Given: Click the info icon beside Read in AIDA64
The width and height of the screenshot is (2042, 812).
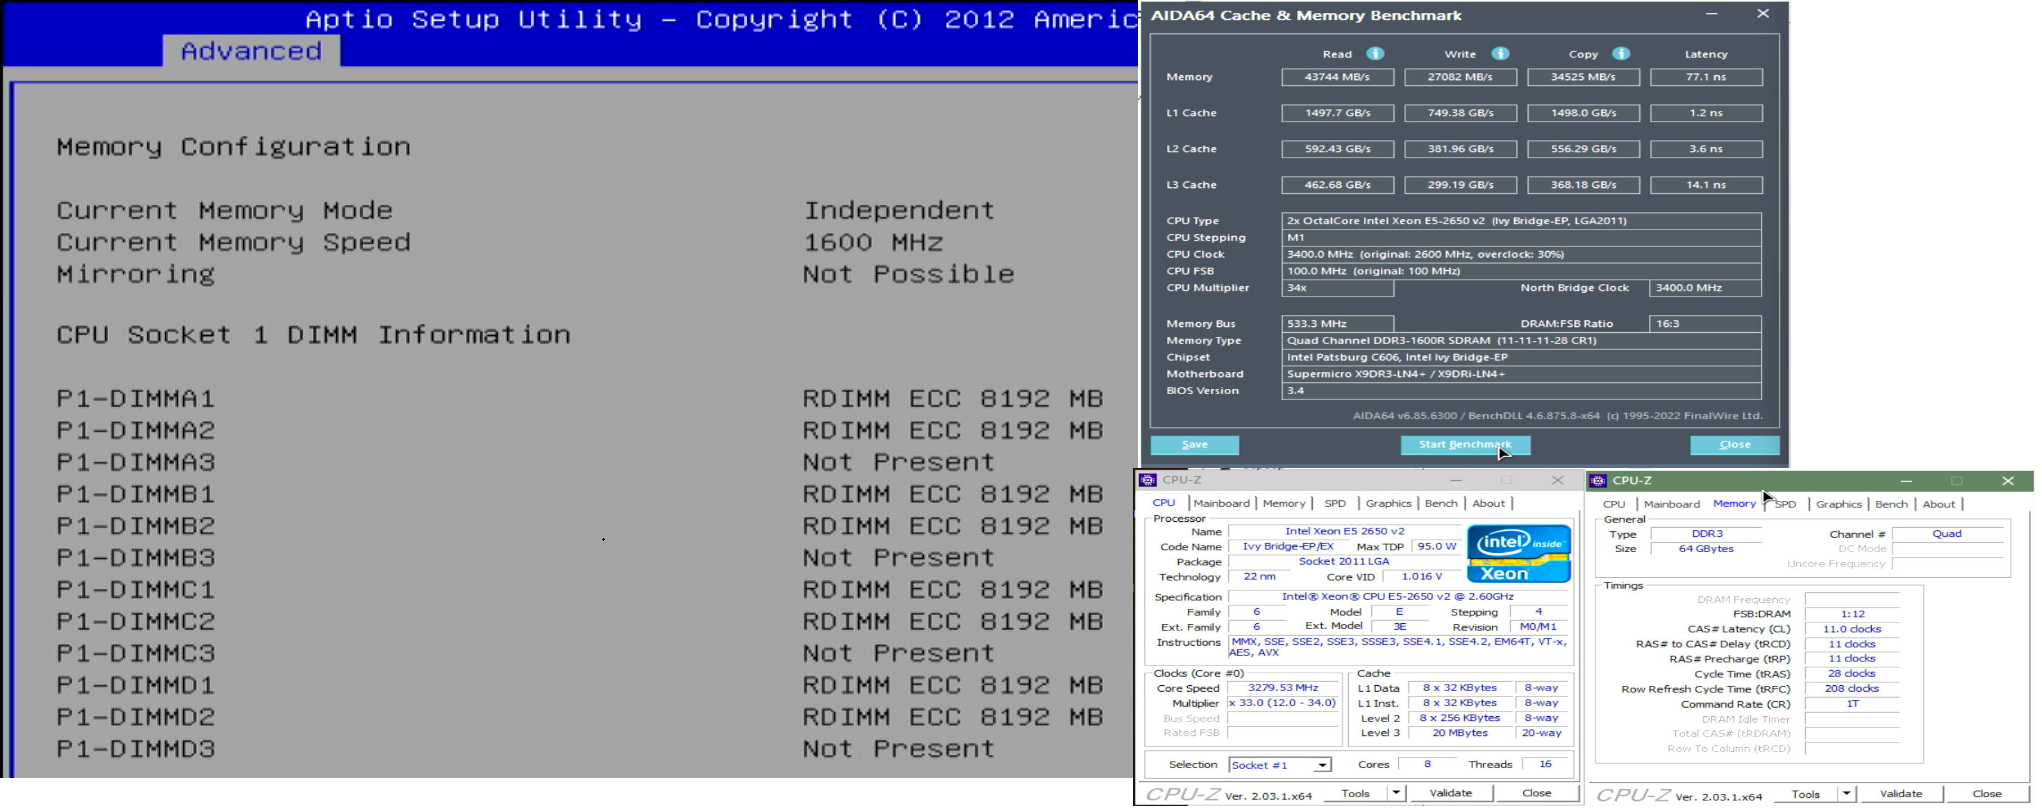Looking at the screenshot, I should coord(1375,54).
